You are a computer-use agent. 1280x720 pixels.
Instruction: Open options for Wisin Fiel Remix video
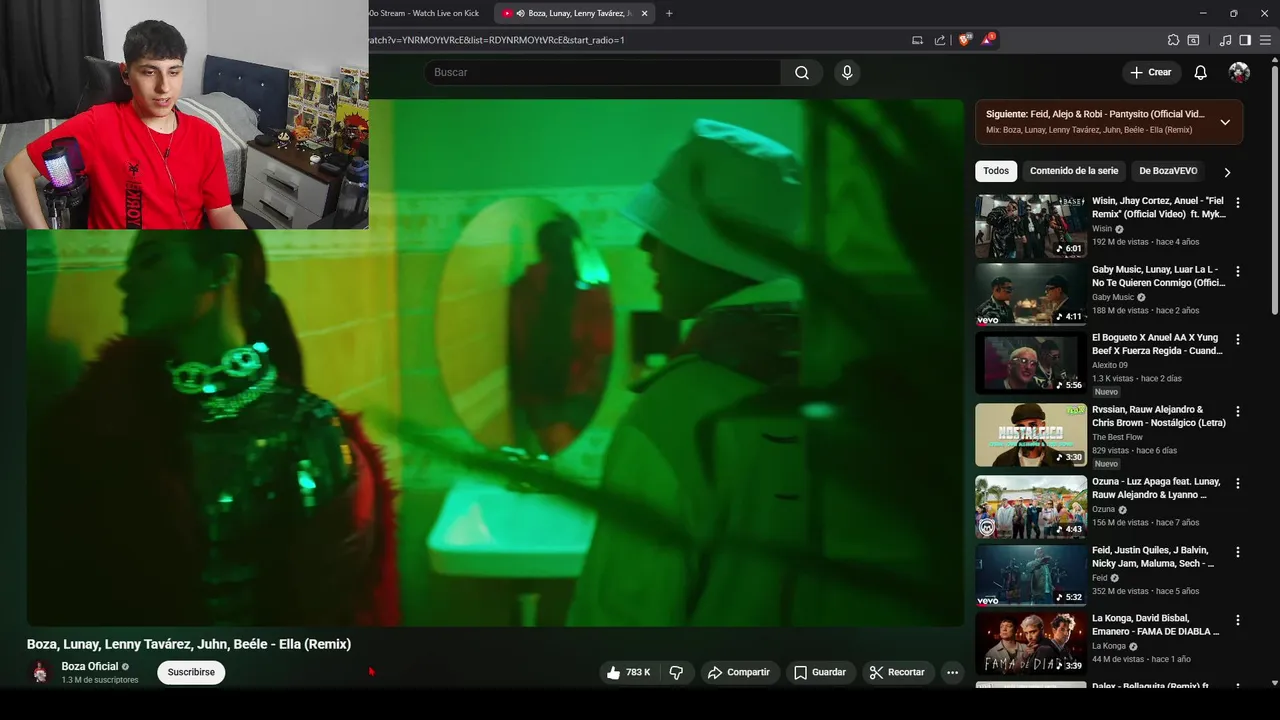click(1238, 202)
